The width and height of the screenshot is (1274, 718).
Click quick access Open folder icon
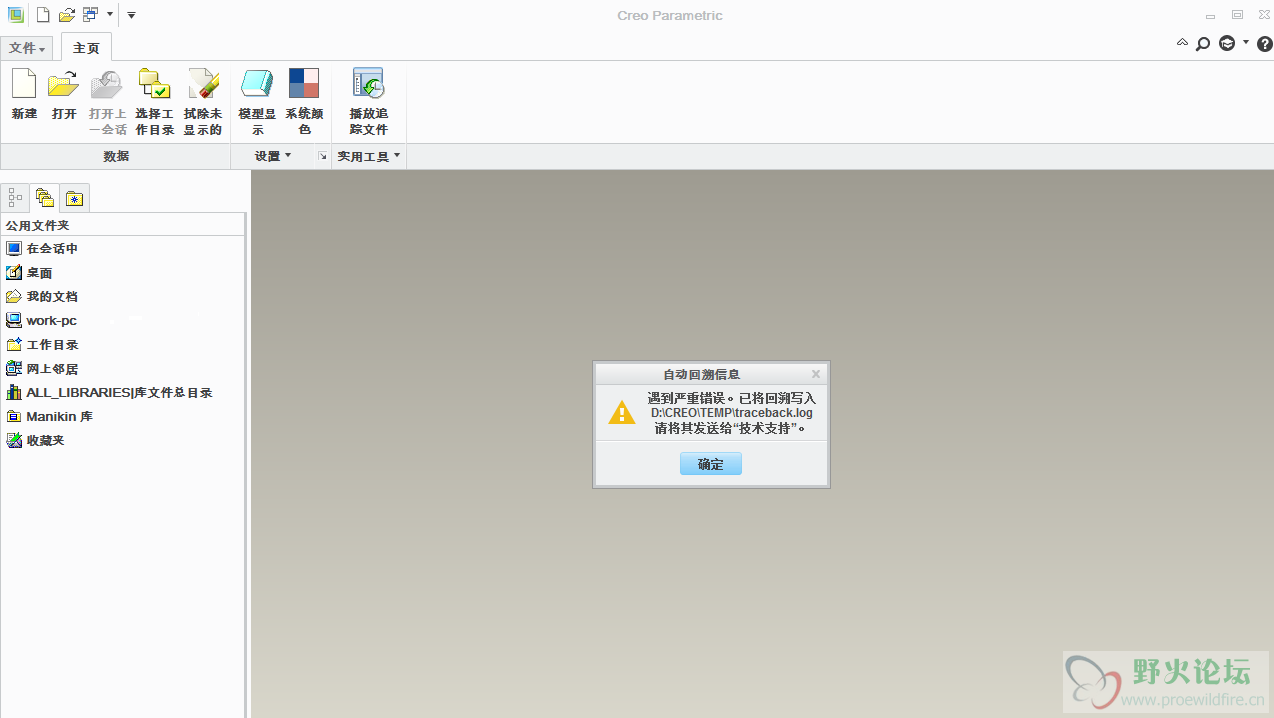(67, 15)
